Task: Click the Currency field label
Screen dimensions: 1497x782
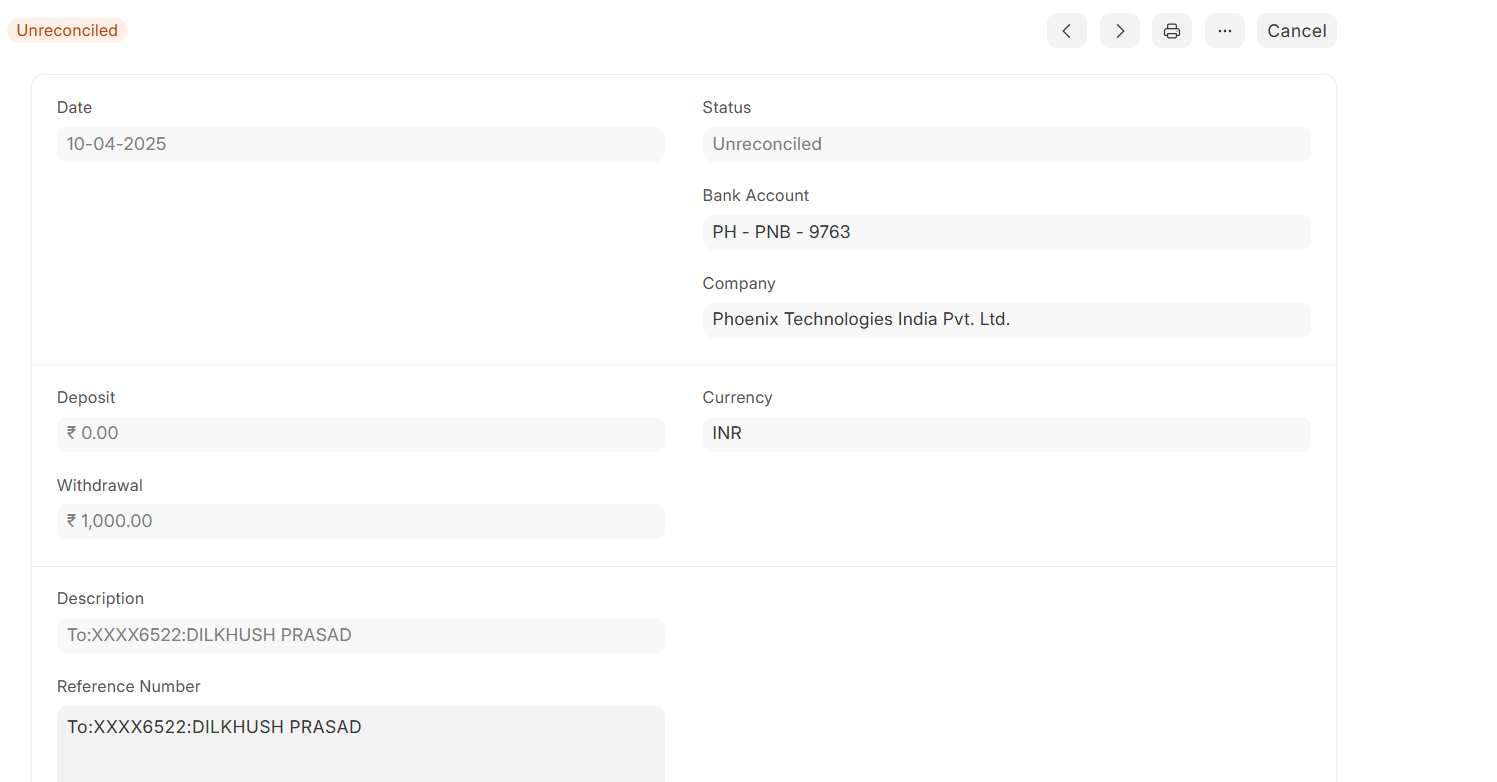Action: pos(737,397)
